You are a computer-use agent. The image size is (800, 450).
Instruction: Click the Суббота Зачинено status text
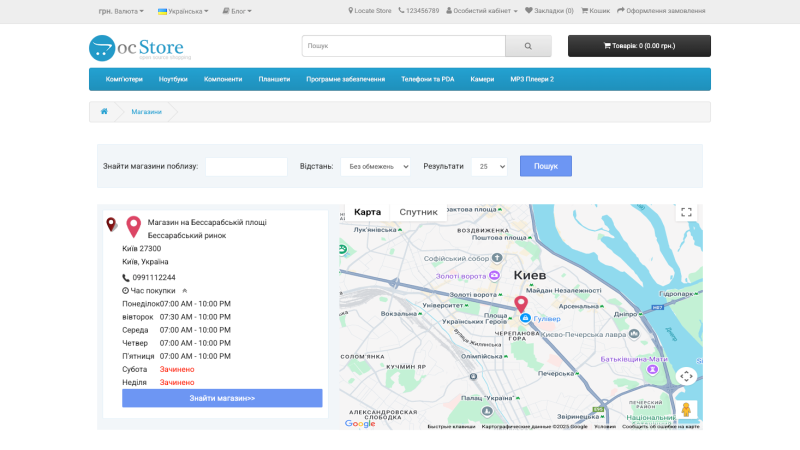point(177,369)
